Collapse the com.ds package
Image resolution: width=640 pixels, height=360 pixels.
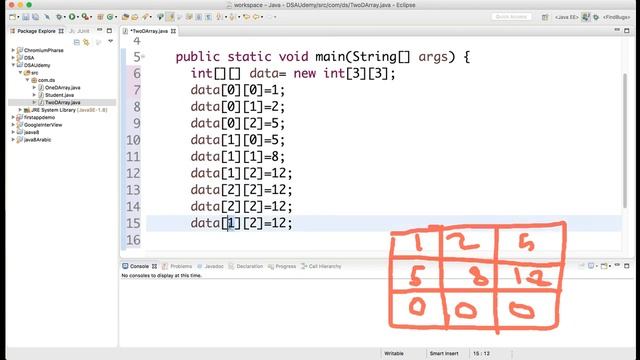coord(27,80)
